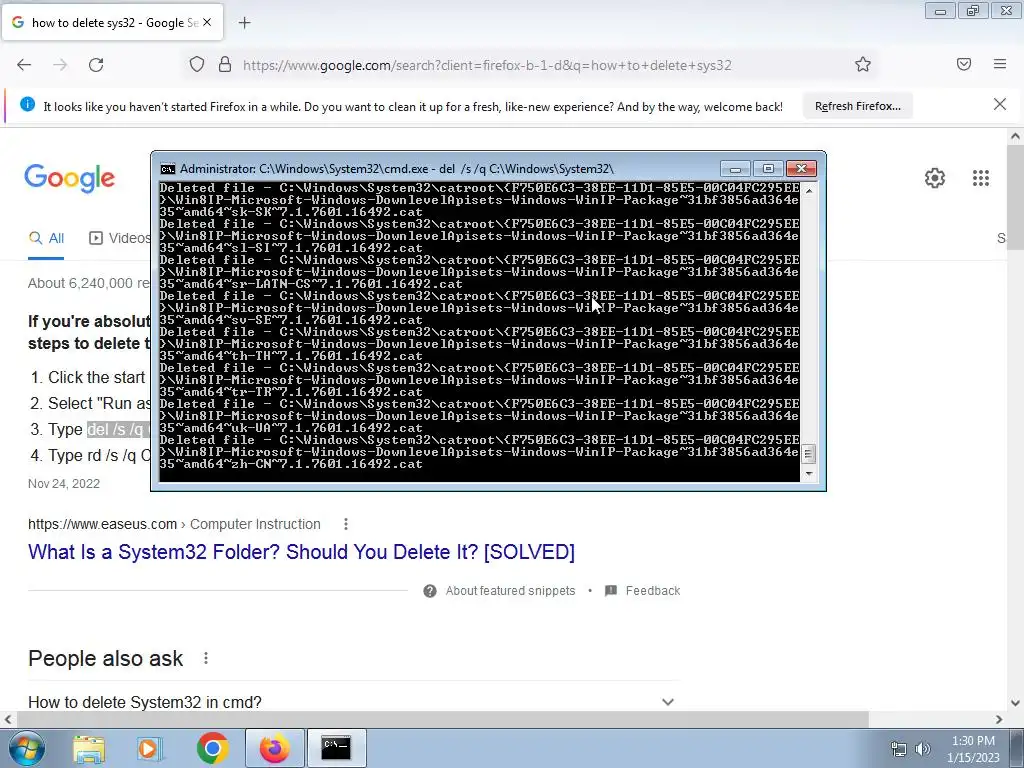Click the page vertical scrollbar down arrow

[x=1015, y=703]
